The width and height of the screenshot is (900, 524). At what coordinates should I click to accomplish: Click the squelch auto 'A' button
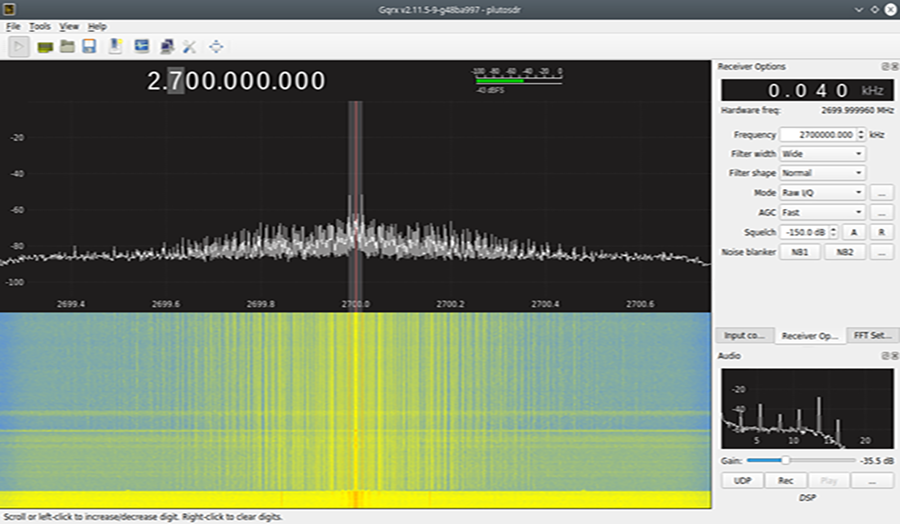pyautogui.click(x=854, y=232)
